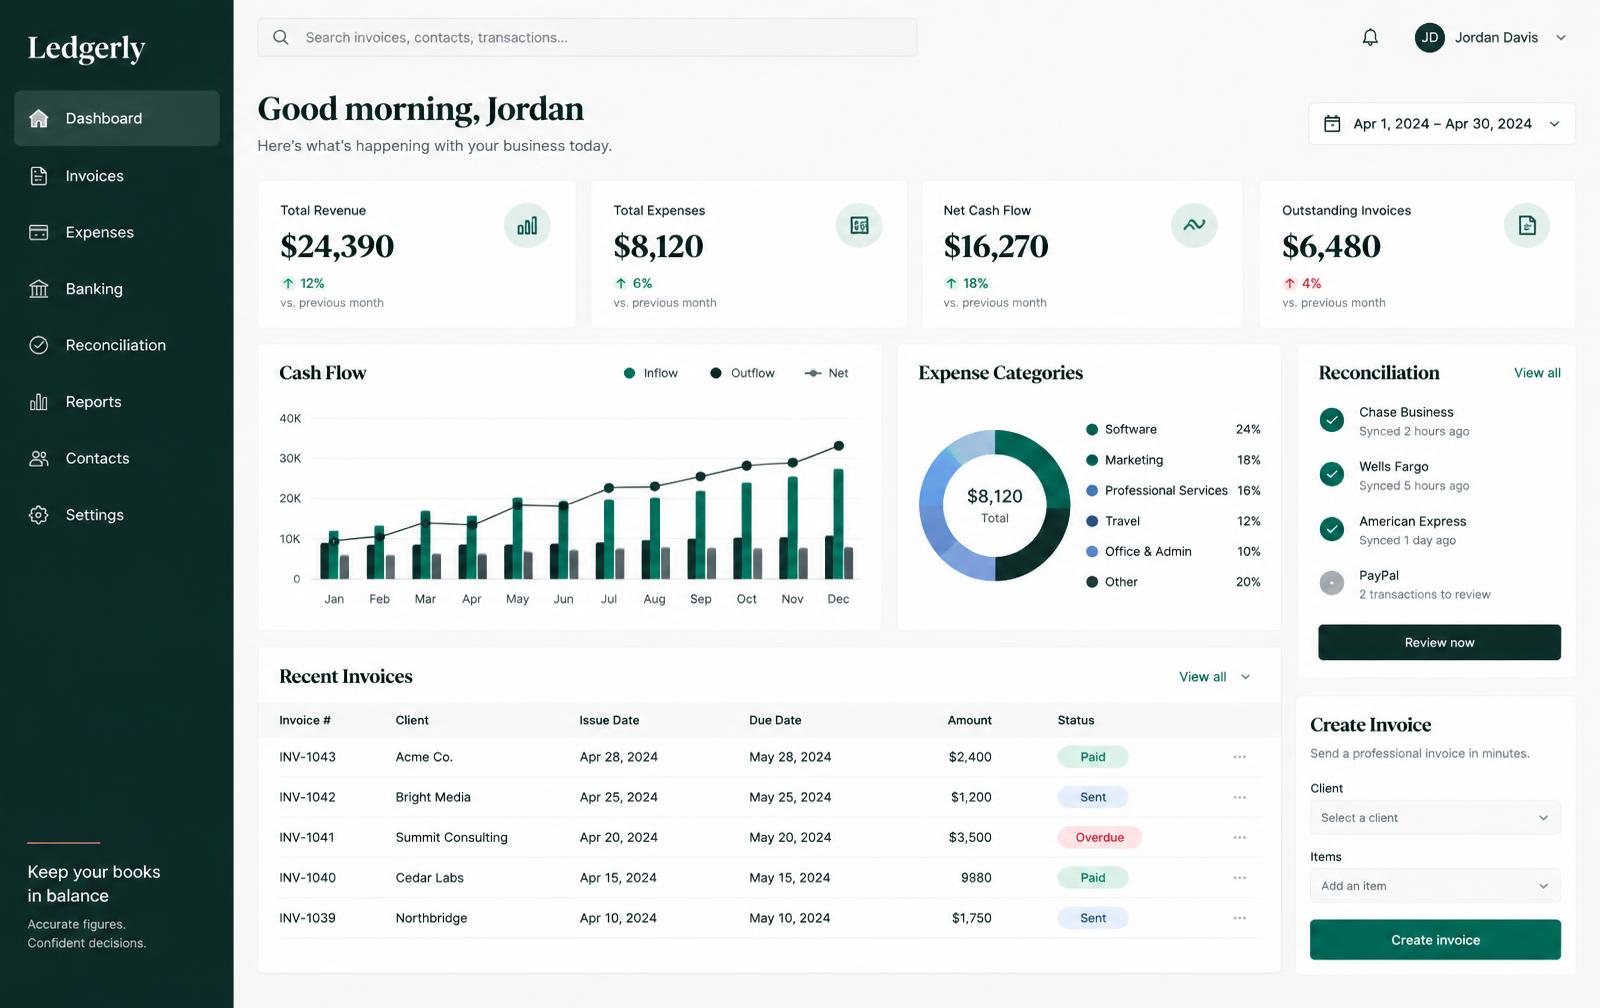Image resolution: width=1600 pixels, height=1008 pixels.
Task: Click the Total Expenses card icon
Action: pos(859,225)
